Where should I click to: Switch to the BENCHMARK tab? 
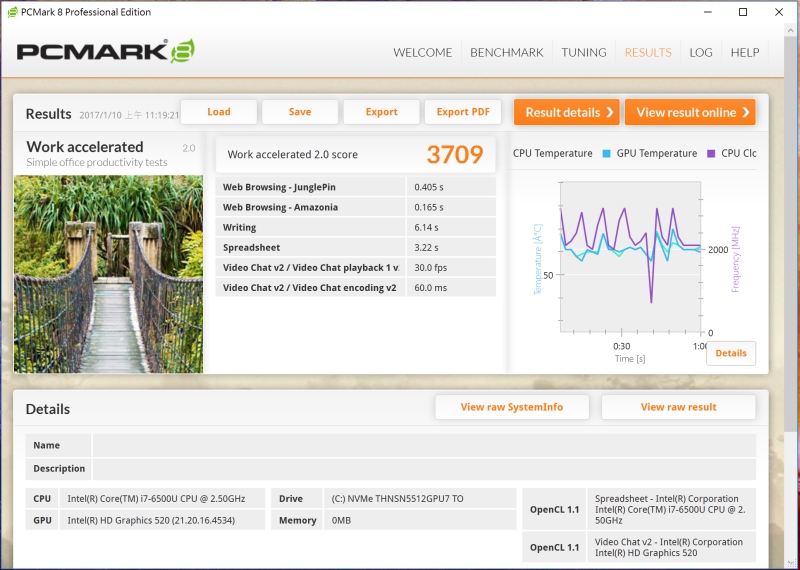coord(507,52)
